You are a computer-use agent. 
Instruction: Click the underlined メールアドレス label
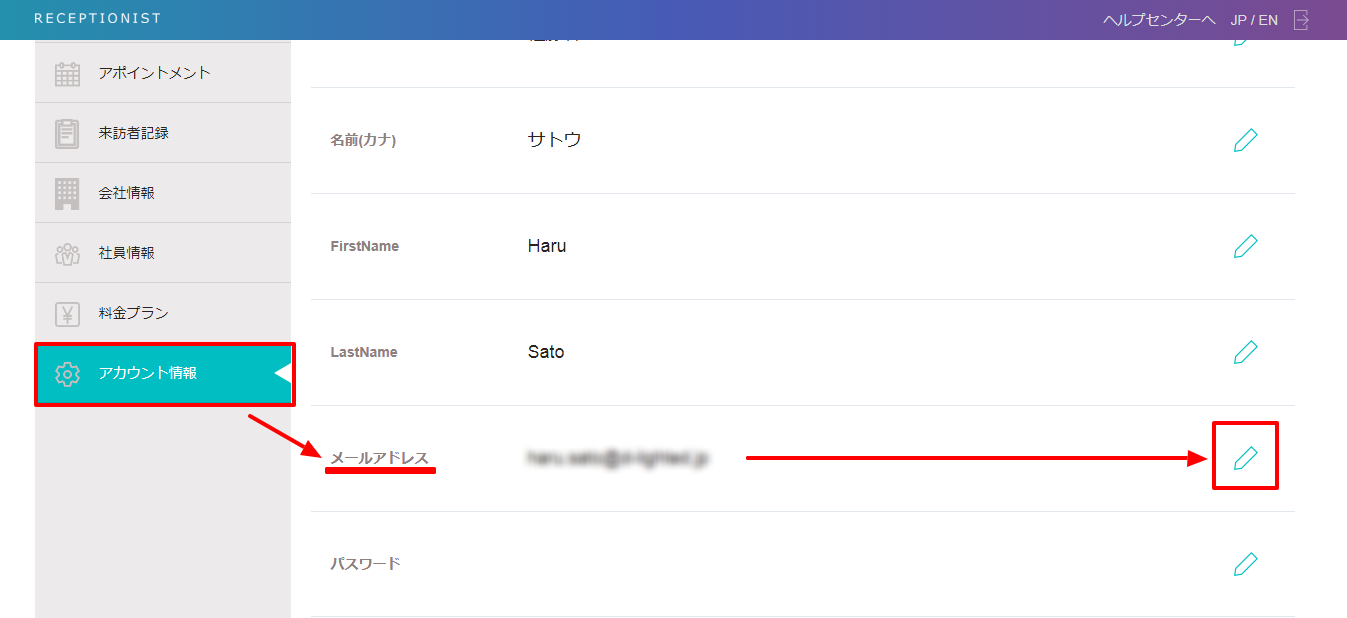pos(379,458)
